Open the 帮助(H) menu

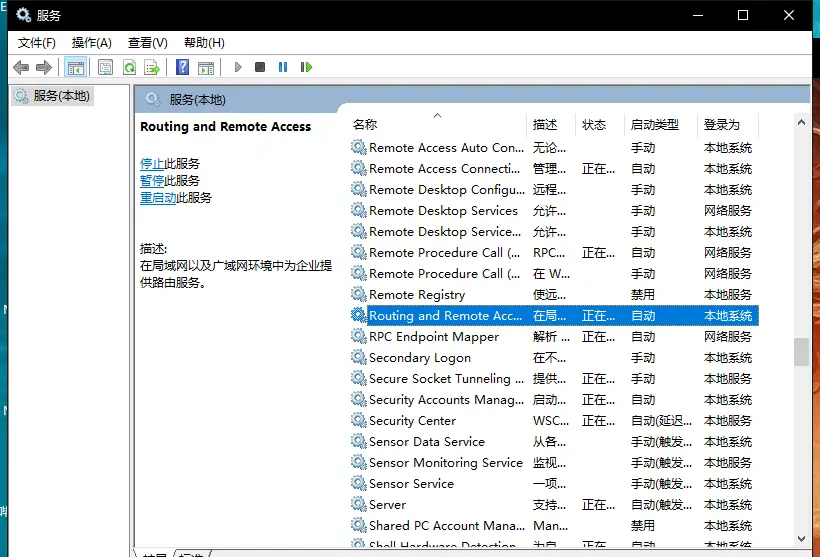(204, 43)
